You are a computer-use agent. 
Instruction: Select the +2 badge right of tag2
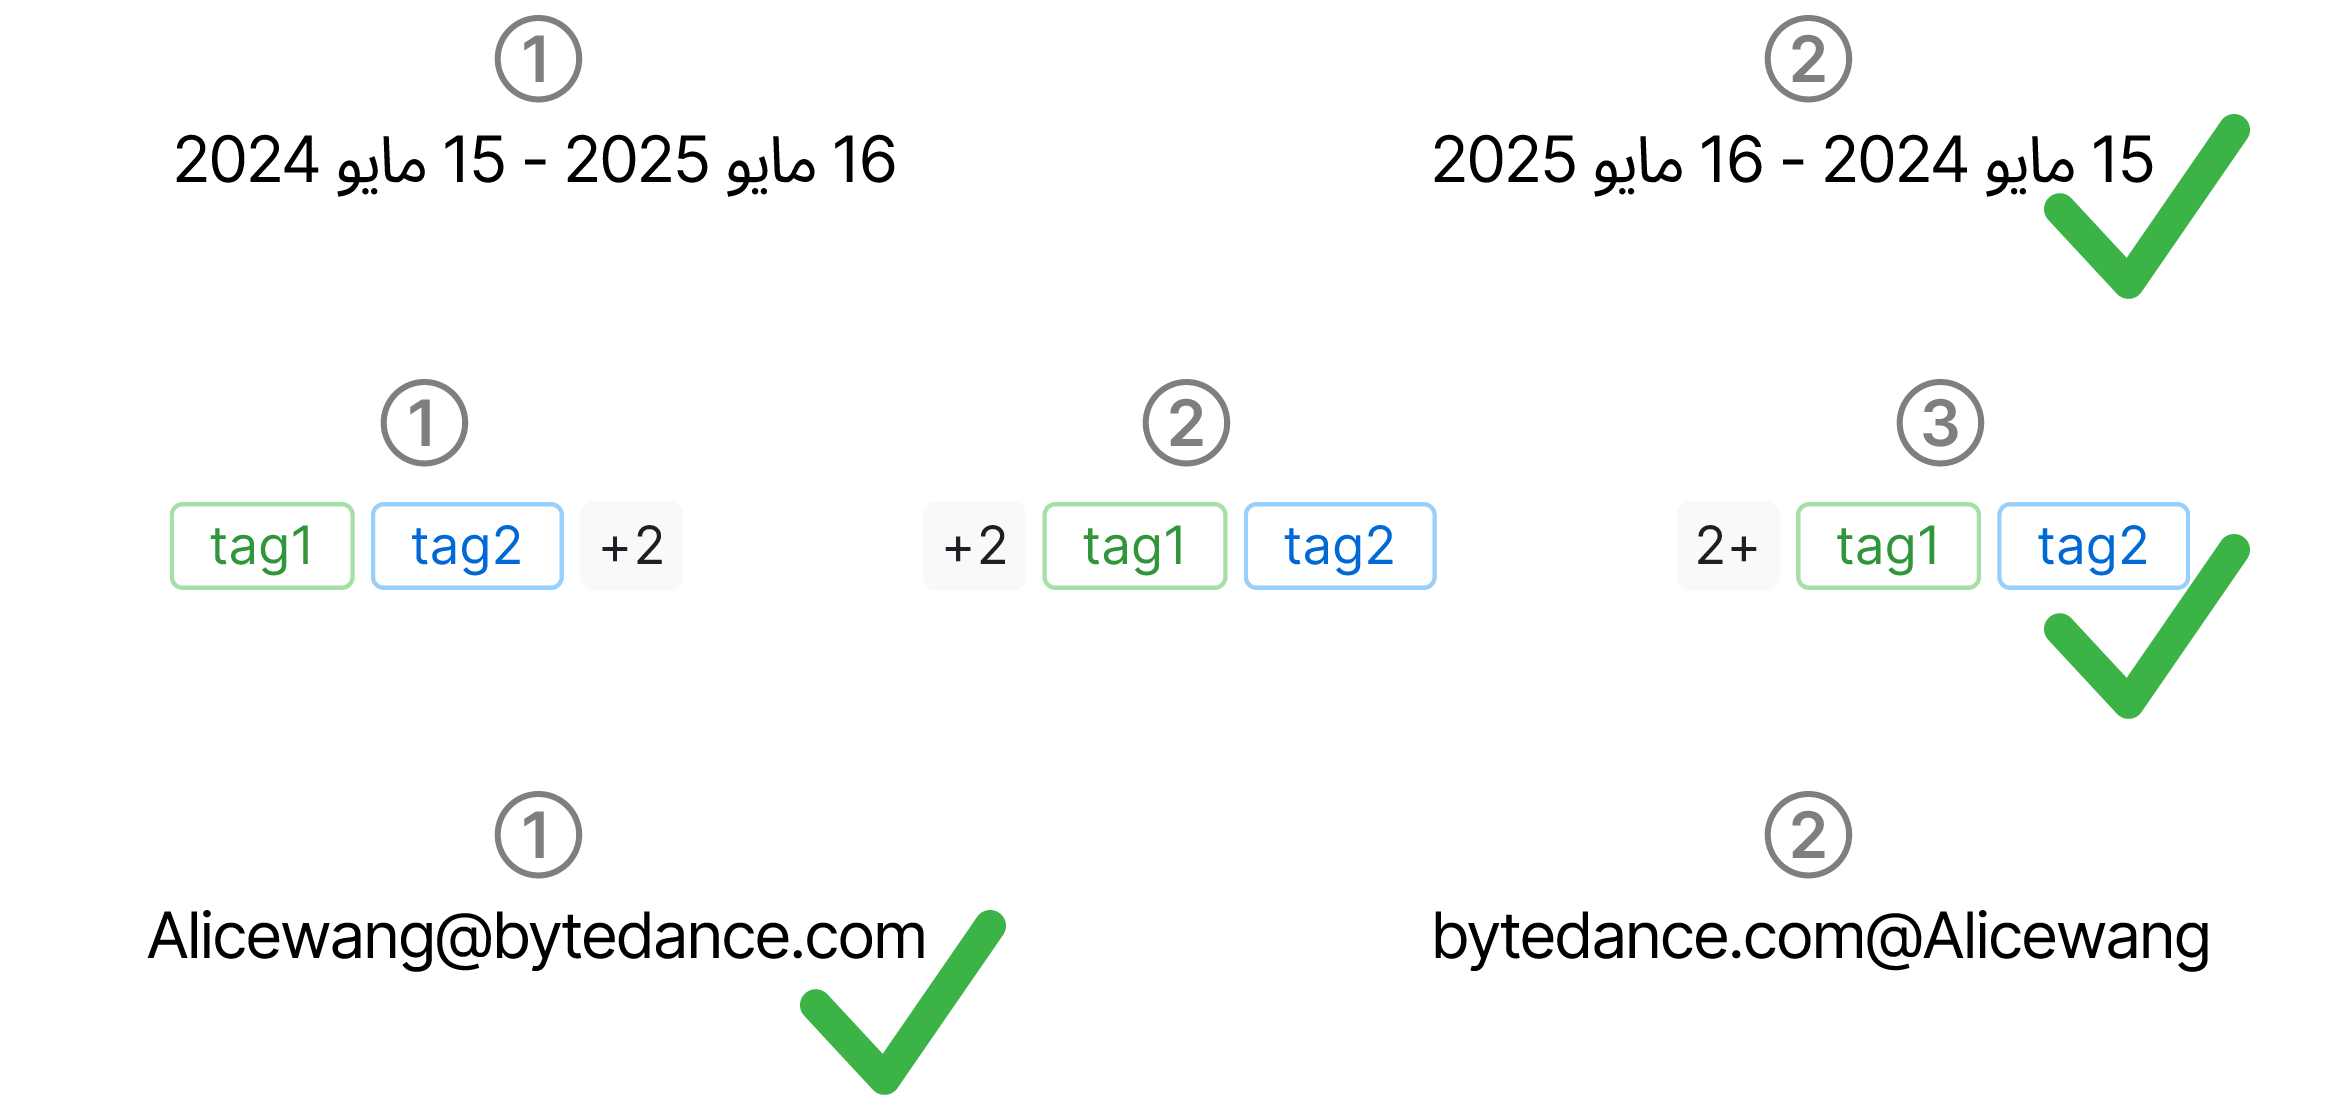coord(631,546)
